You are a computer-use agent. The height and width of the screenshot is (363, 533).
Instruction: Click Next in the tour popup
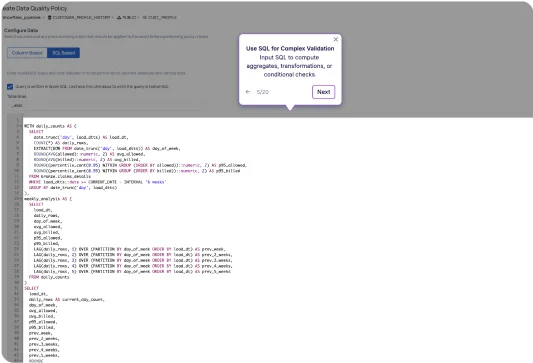[x=323, y=92]
